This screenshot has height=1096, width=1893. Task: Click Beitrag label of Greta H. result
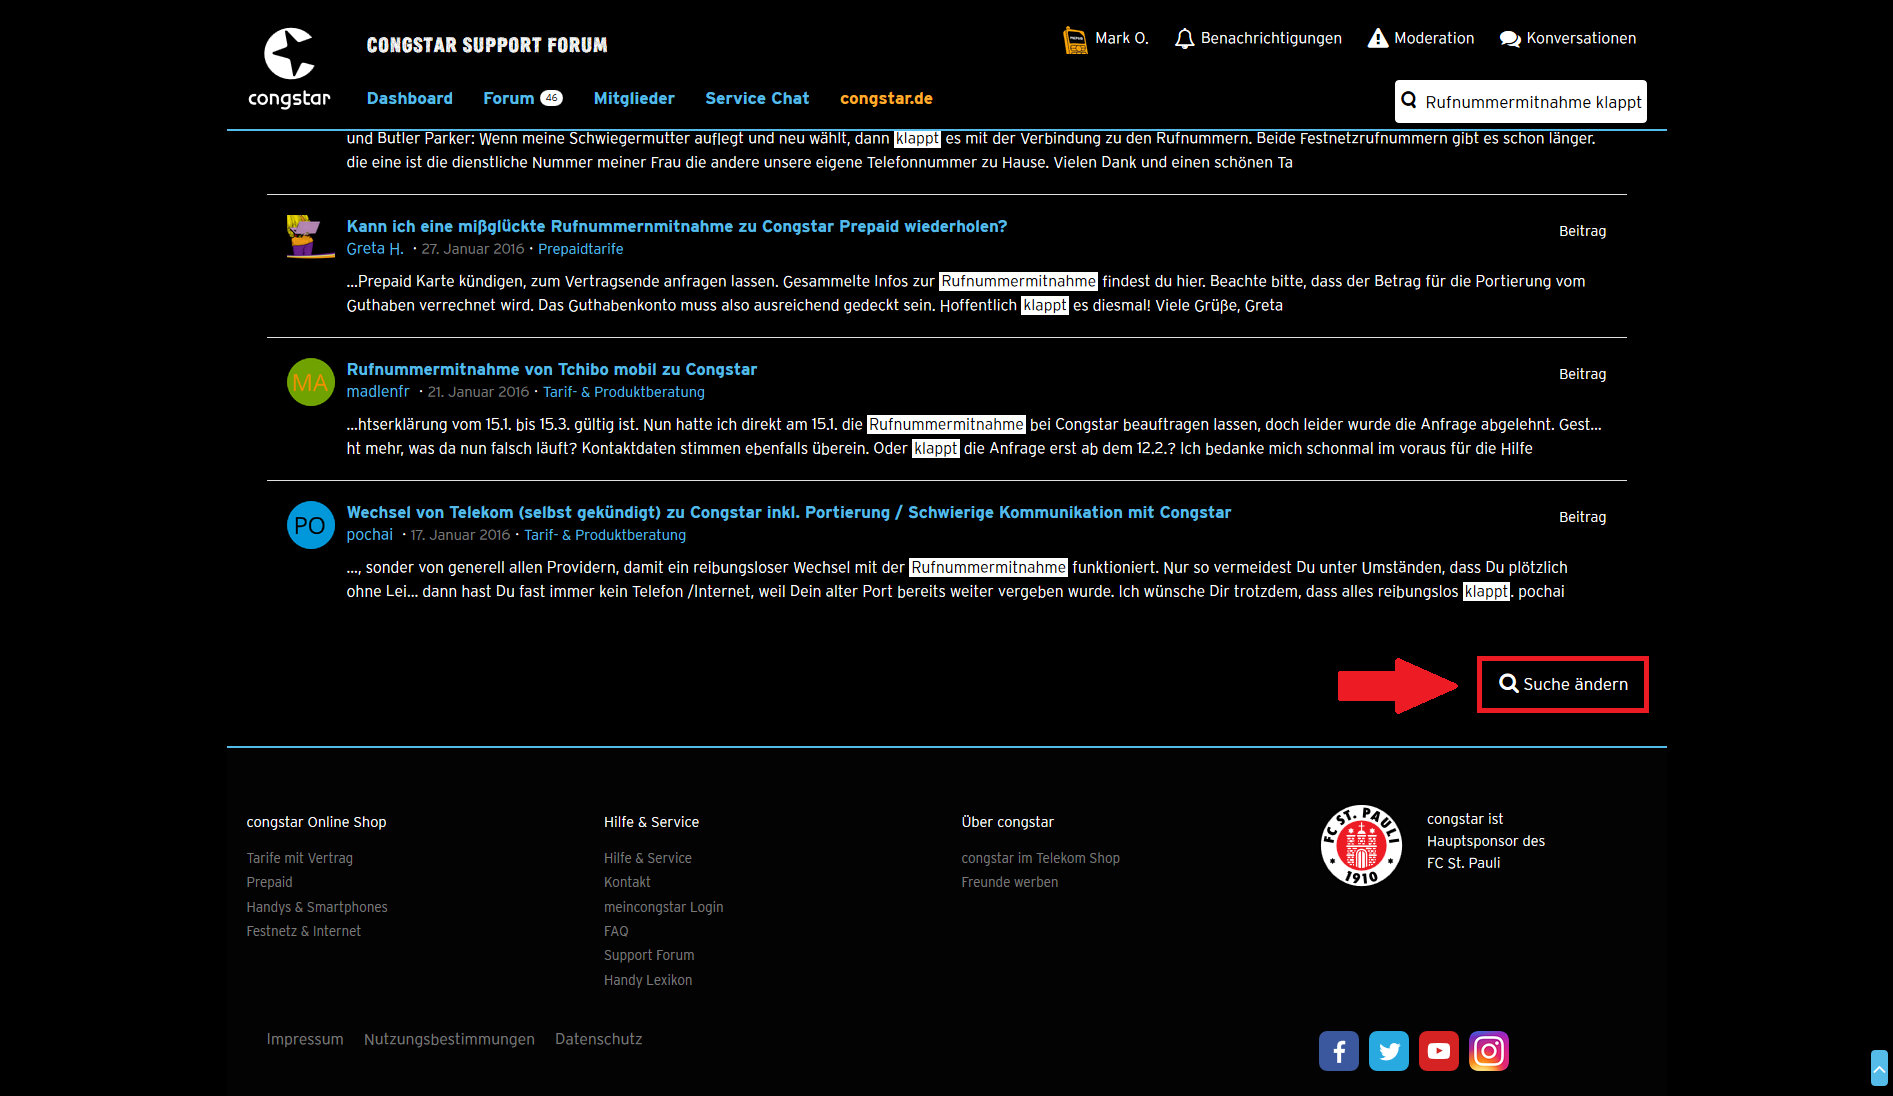click(x=1582, y=231)
